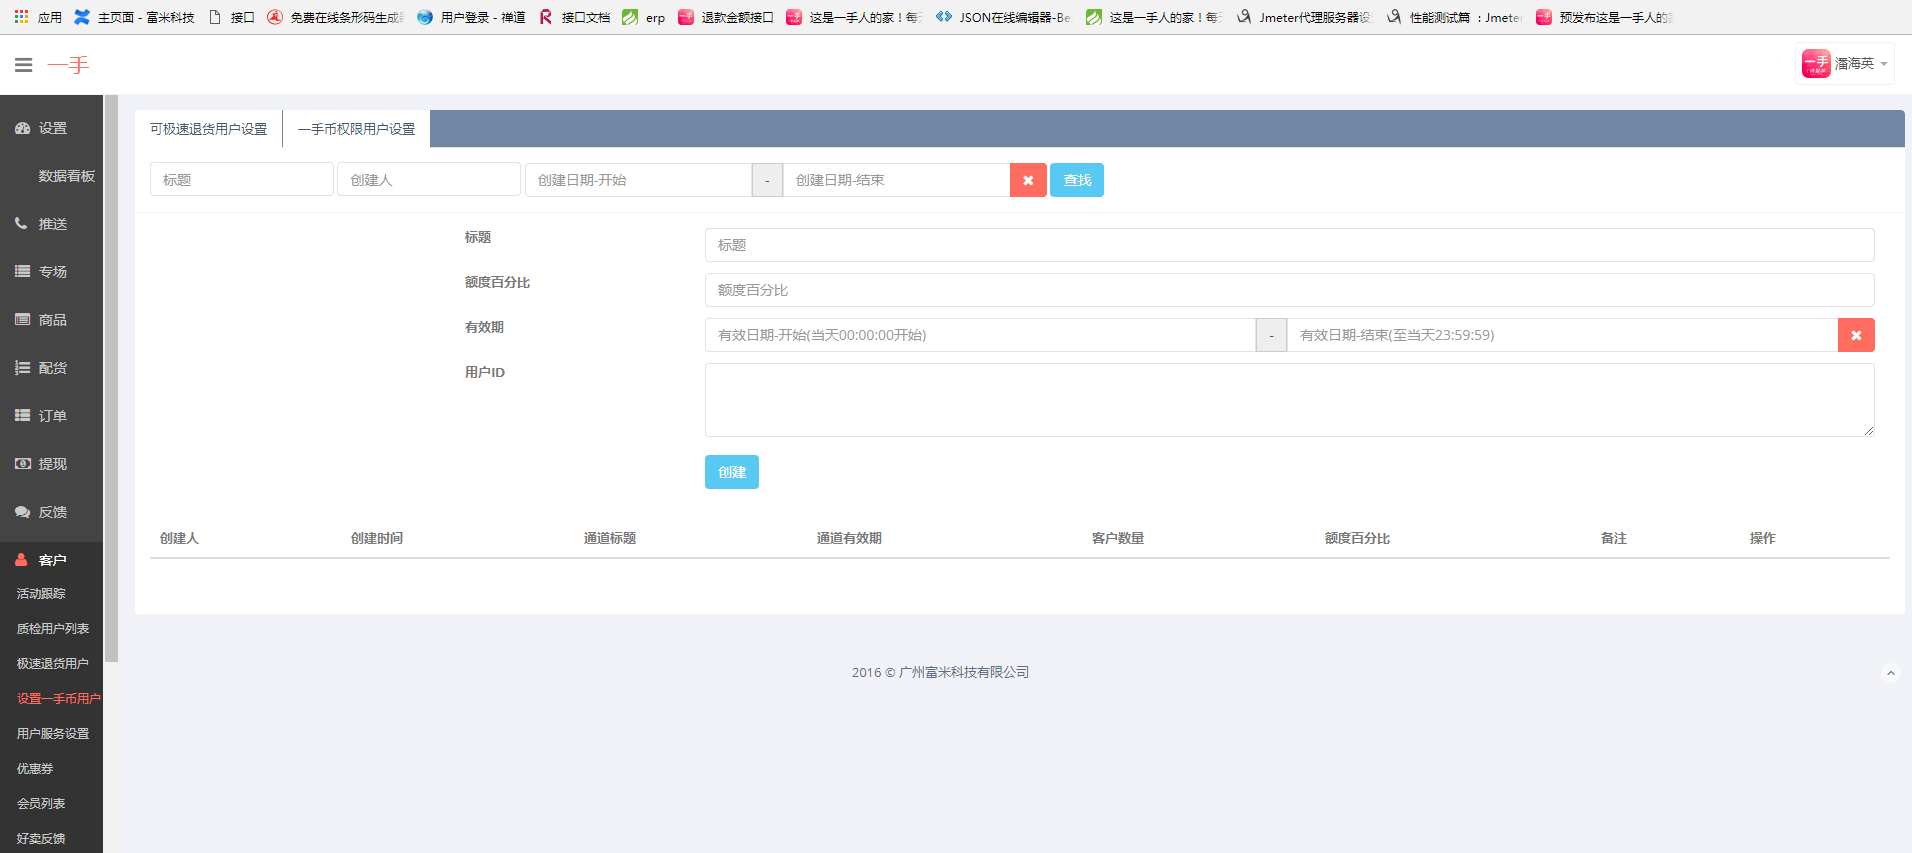1912x853 pixels.
Task: Click the 创建时间 column header
Action: point(377,538)
